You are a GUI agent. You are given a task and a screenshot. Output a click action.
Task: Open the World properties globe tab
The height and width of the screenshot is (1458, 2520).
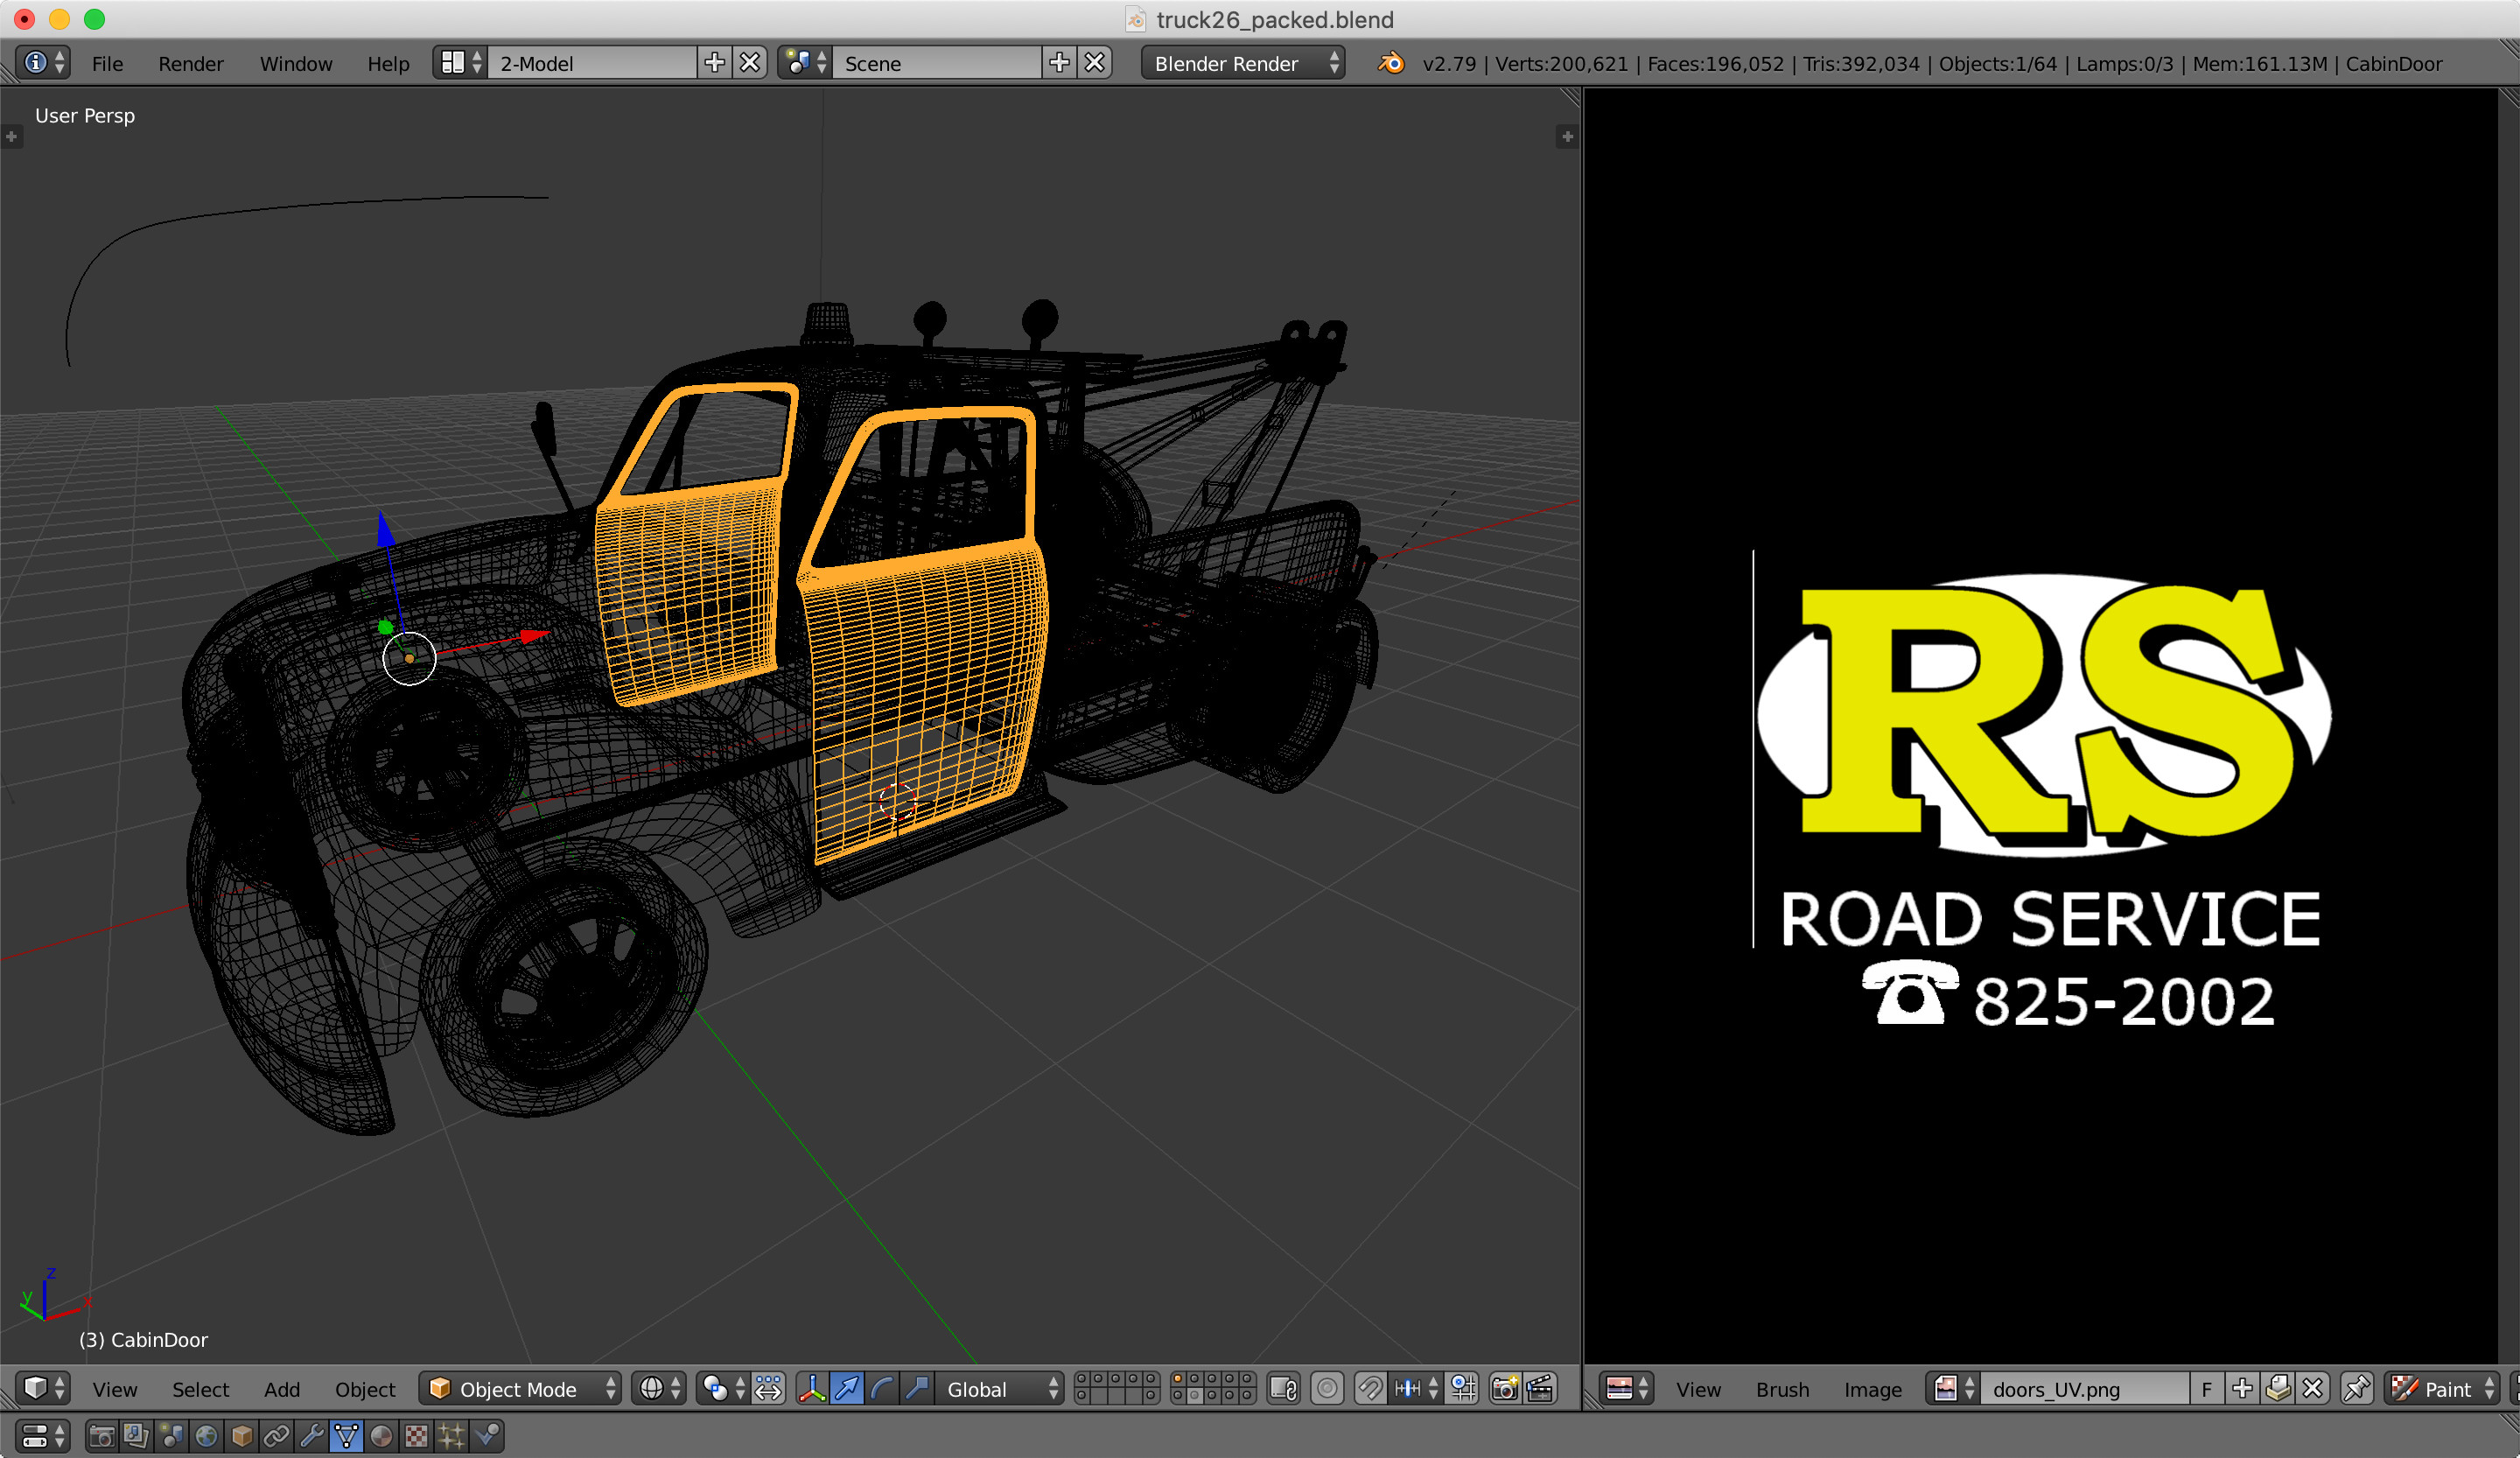point(206,1437)
